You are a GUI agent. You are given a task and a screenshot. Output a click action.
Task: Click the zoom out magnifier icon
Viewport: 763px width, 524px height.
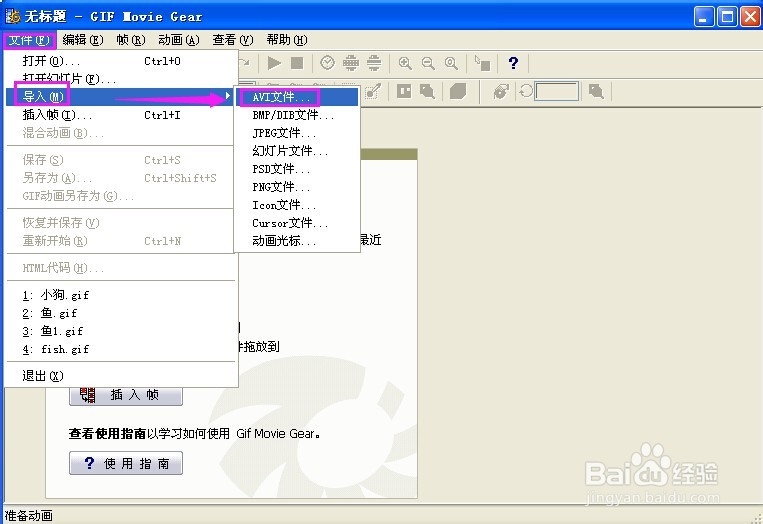(x=428, y=63)
